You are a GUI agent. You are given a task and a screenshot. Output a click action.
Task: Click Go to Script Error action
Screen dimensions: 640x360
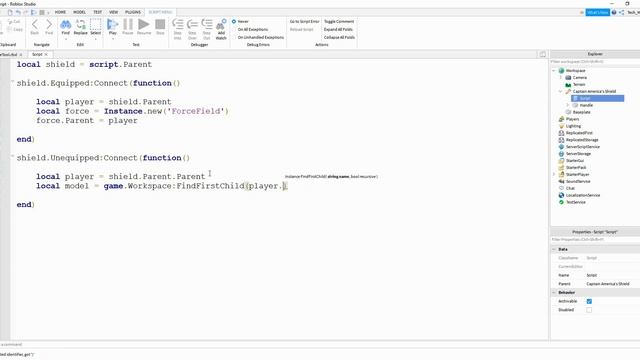tap(304, 21)
